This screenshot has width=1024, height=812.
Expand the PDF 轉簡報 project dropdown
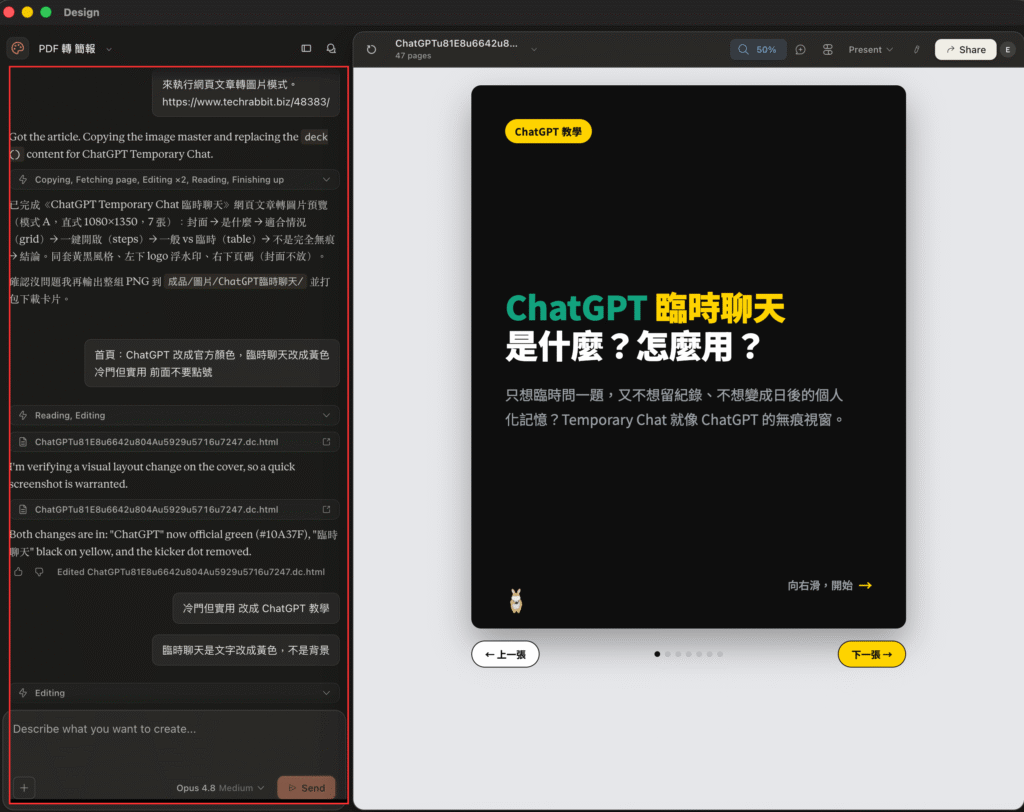coord(109,49)
